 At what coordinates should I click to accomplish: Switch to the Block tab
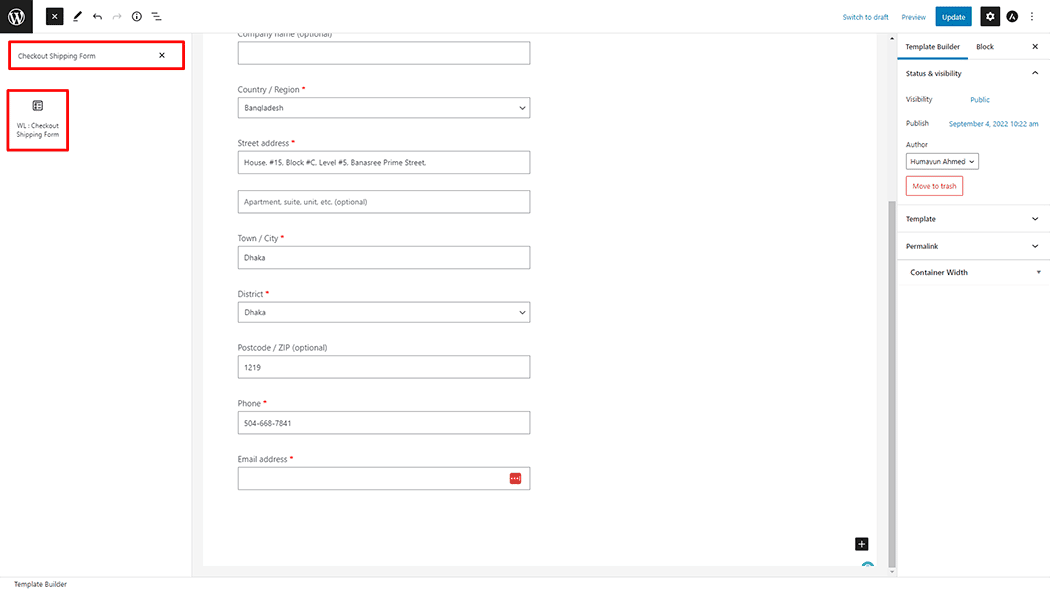pos(985,47)
